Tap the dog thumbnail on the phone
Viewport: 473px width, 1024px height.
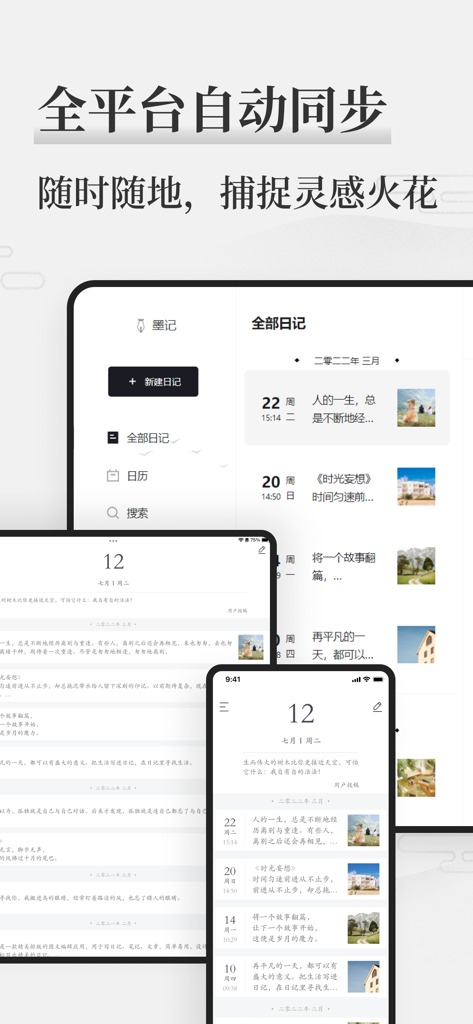pyautogui.click(x=364, y=830)
